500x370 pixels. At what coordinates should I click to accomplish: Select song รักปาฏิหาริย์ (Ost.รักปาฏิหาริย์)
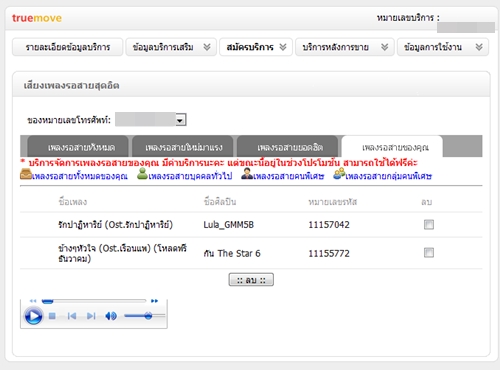pyautogui.click(x=115, y=225)
